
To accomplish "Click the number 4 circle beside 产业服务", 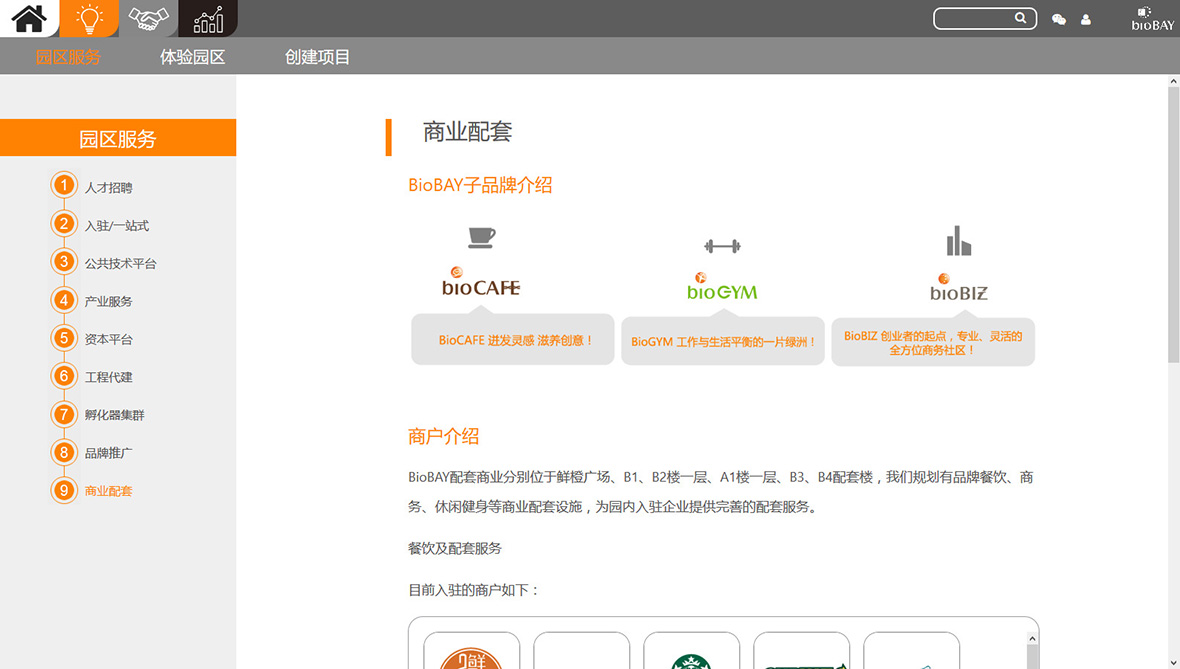I will point(64,300).
